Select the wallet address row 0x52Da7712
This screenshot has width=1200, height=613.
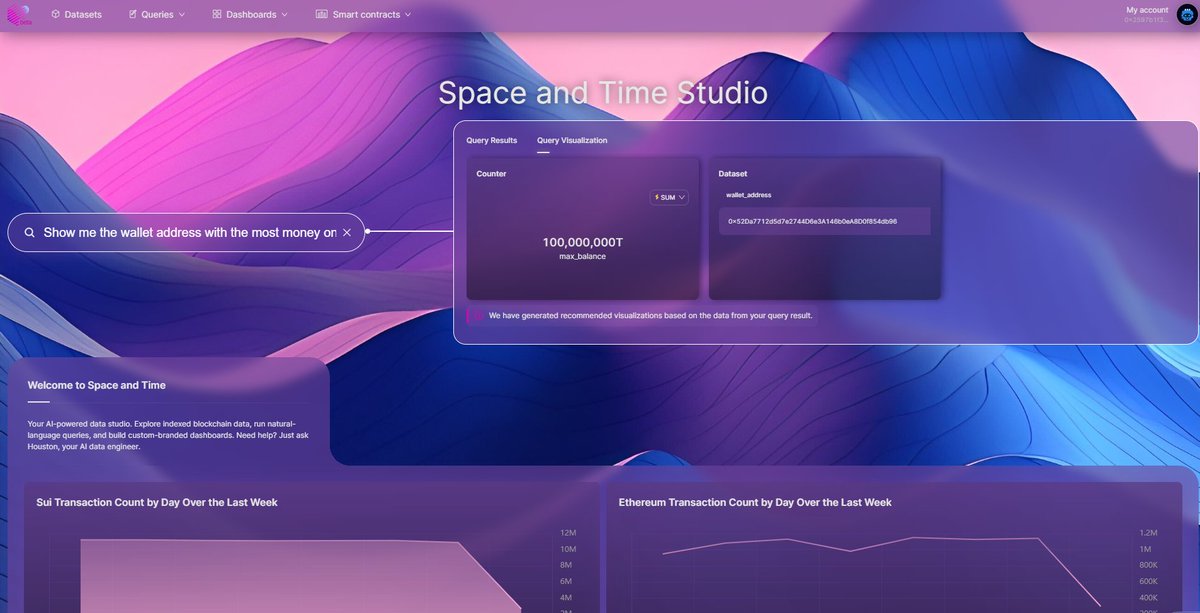(825, 221)
